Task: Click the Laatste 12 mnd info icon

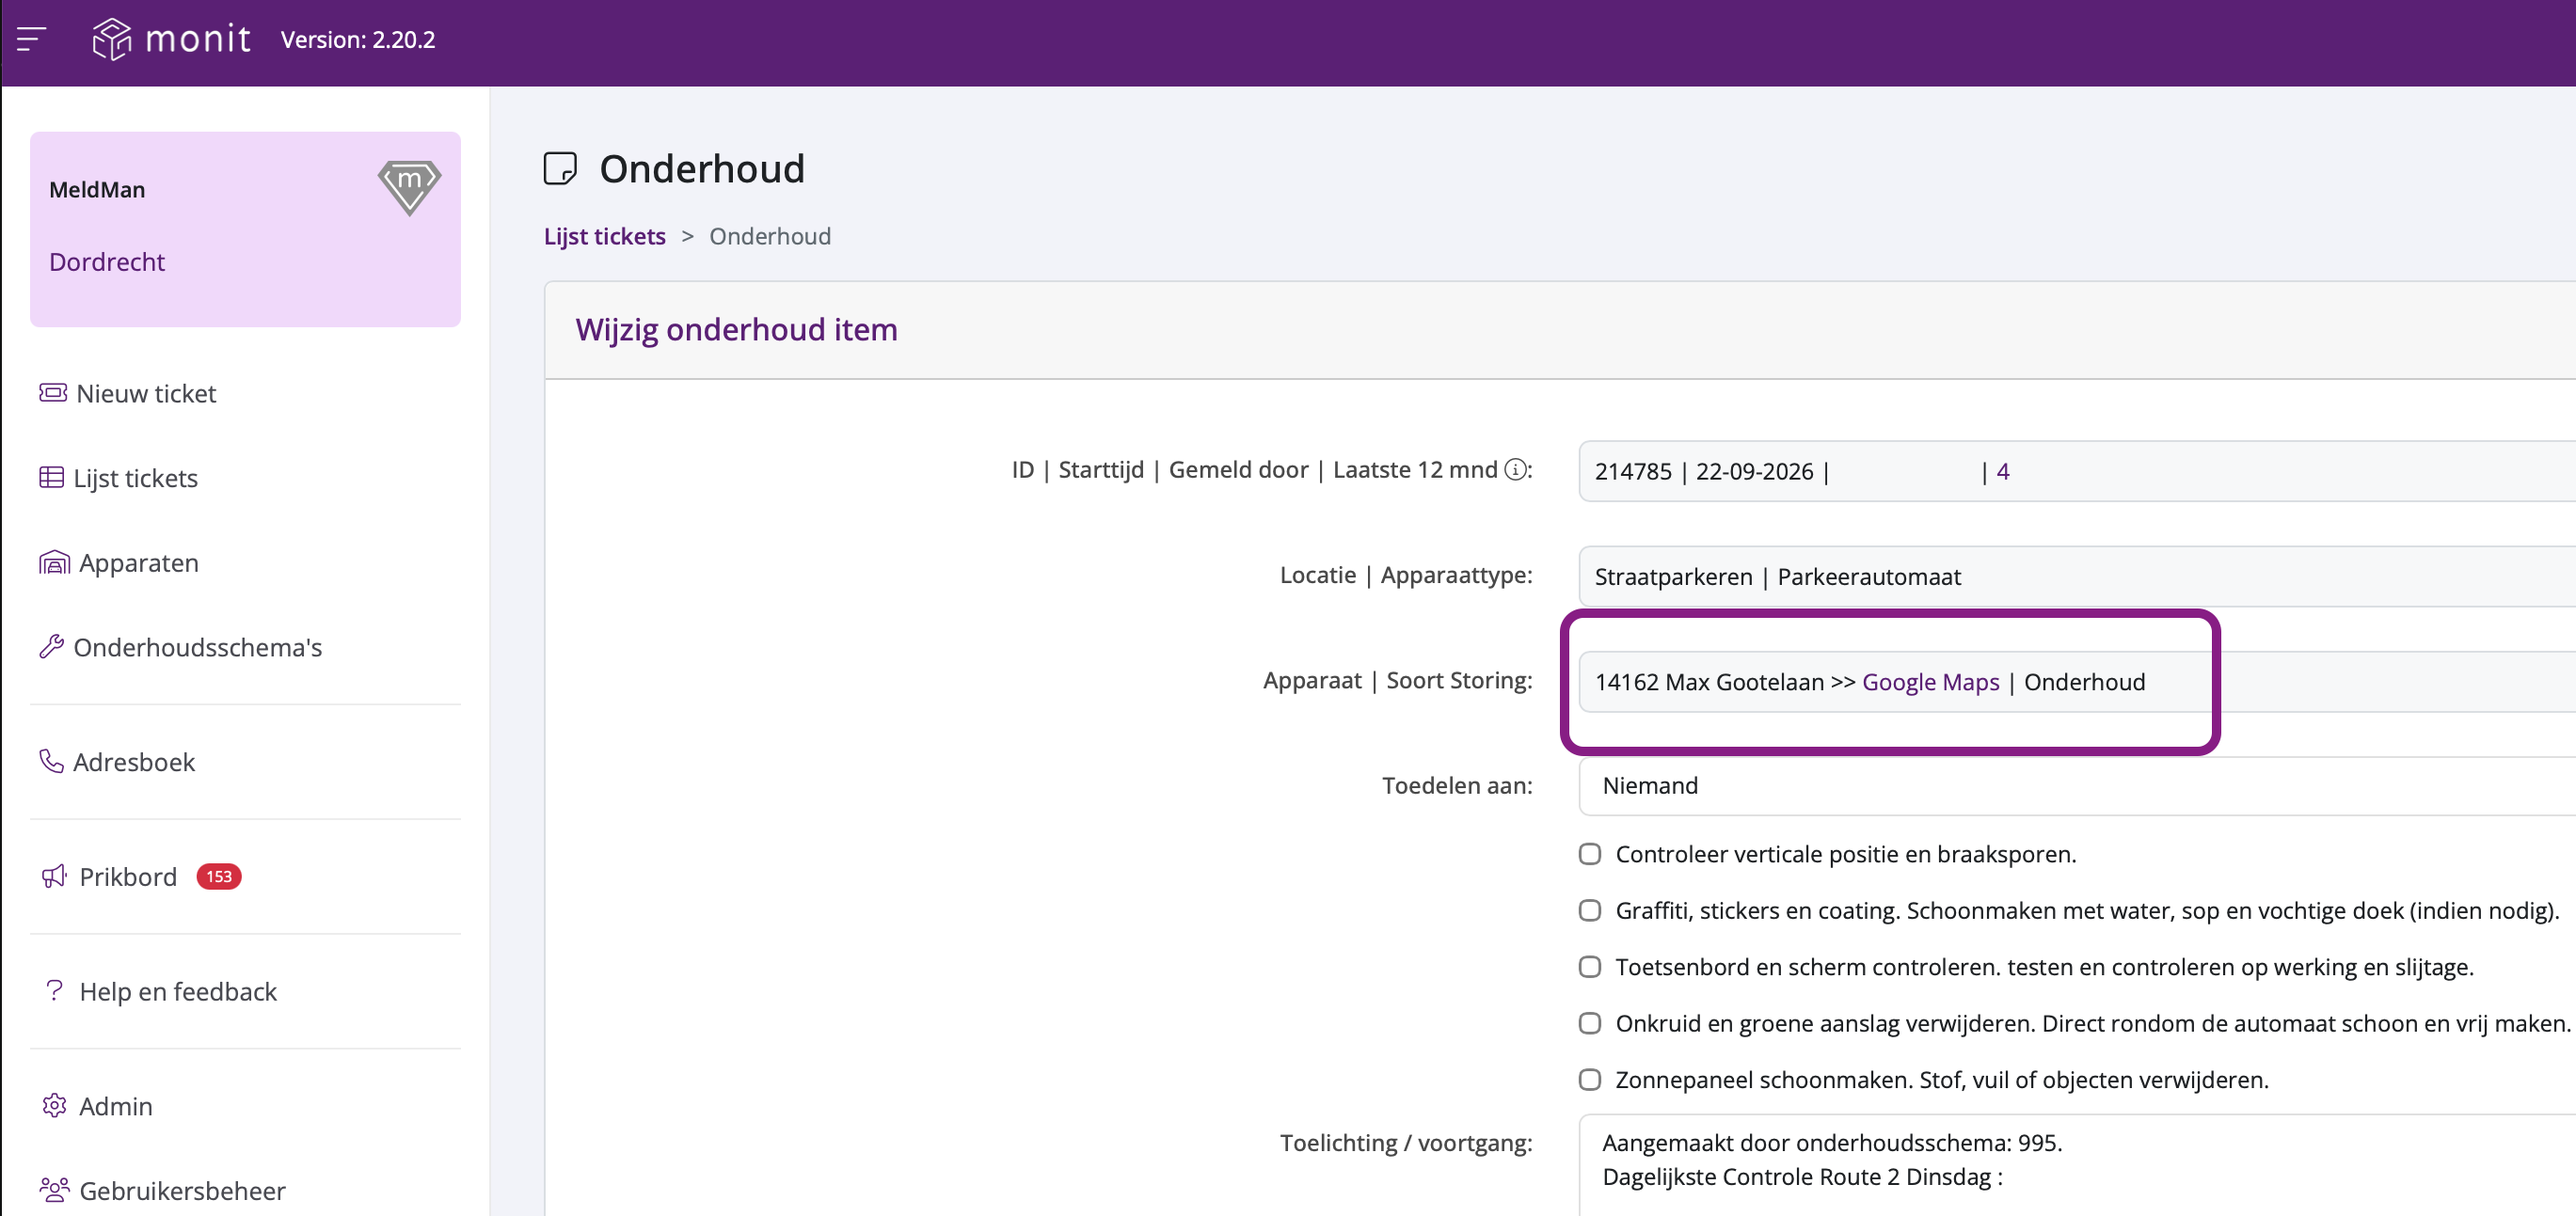Action: [1516, 469]
